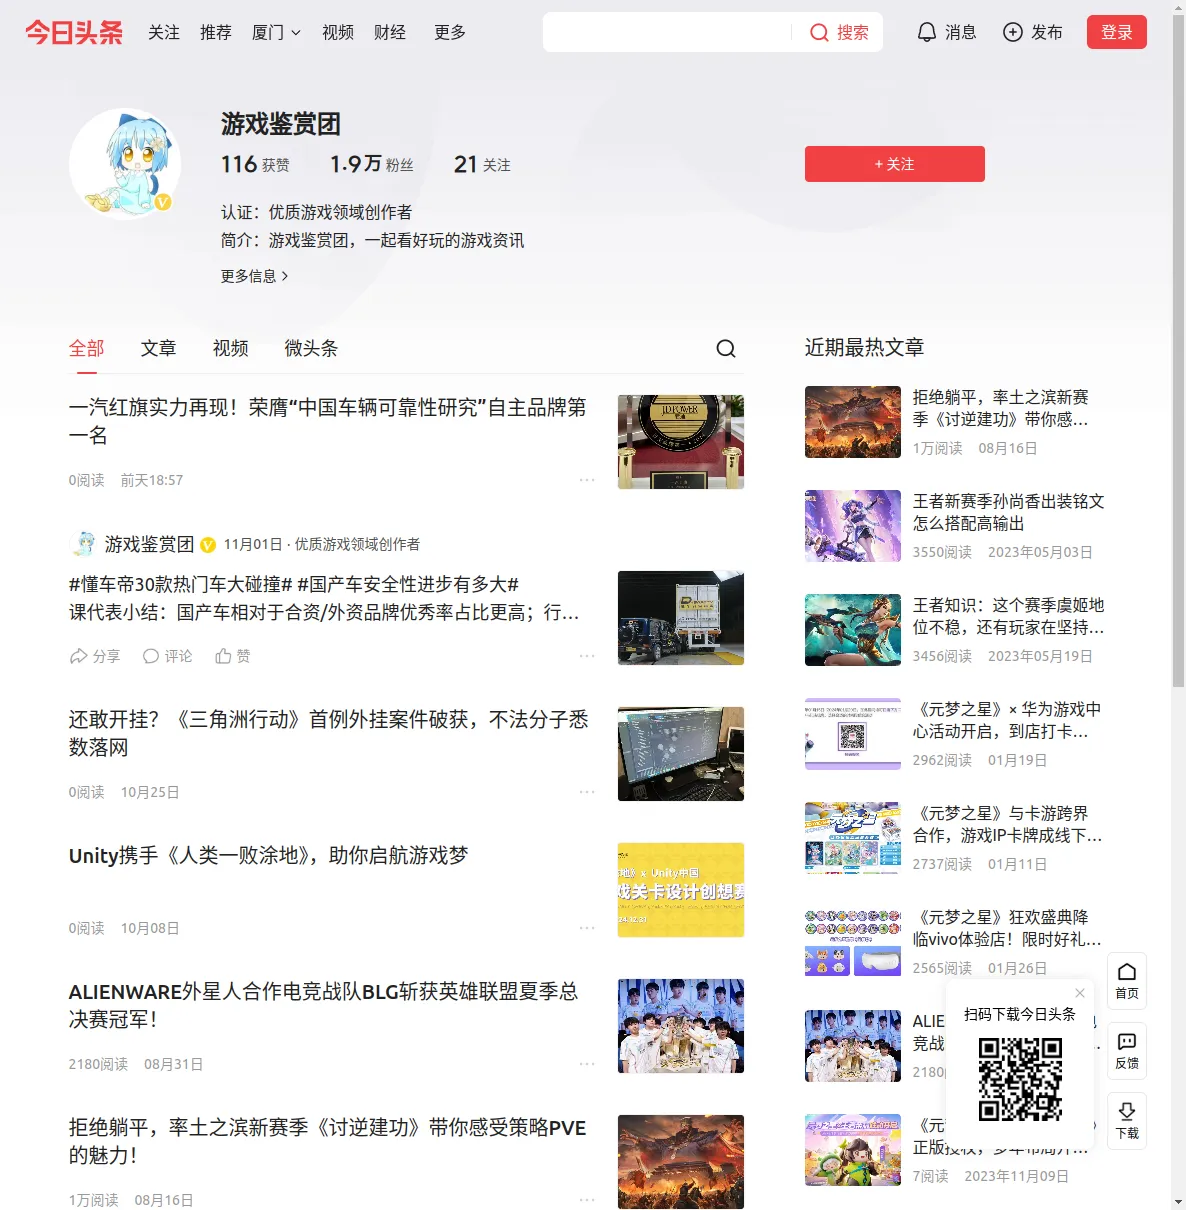Click the verified badge in the micro-post header
Screen dimensions: 1186x1210
point(208,545)
